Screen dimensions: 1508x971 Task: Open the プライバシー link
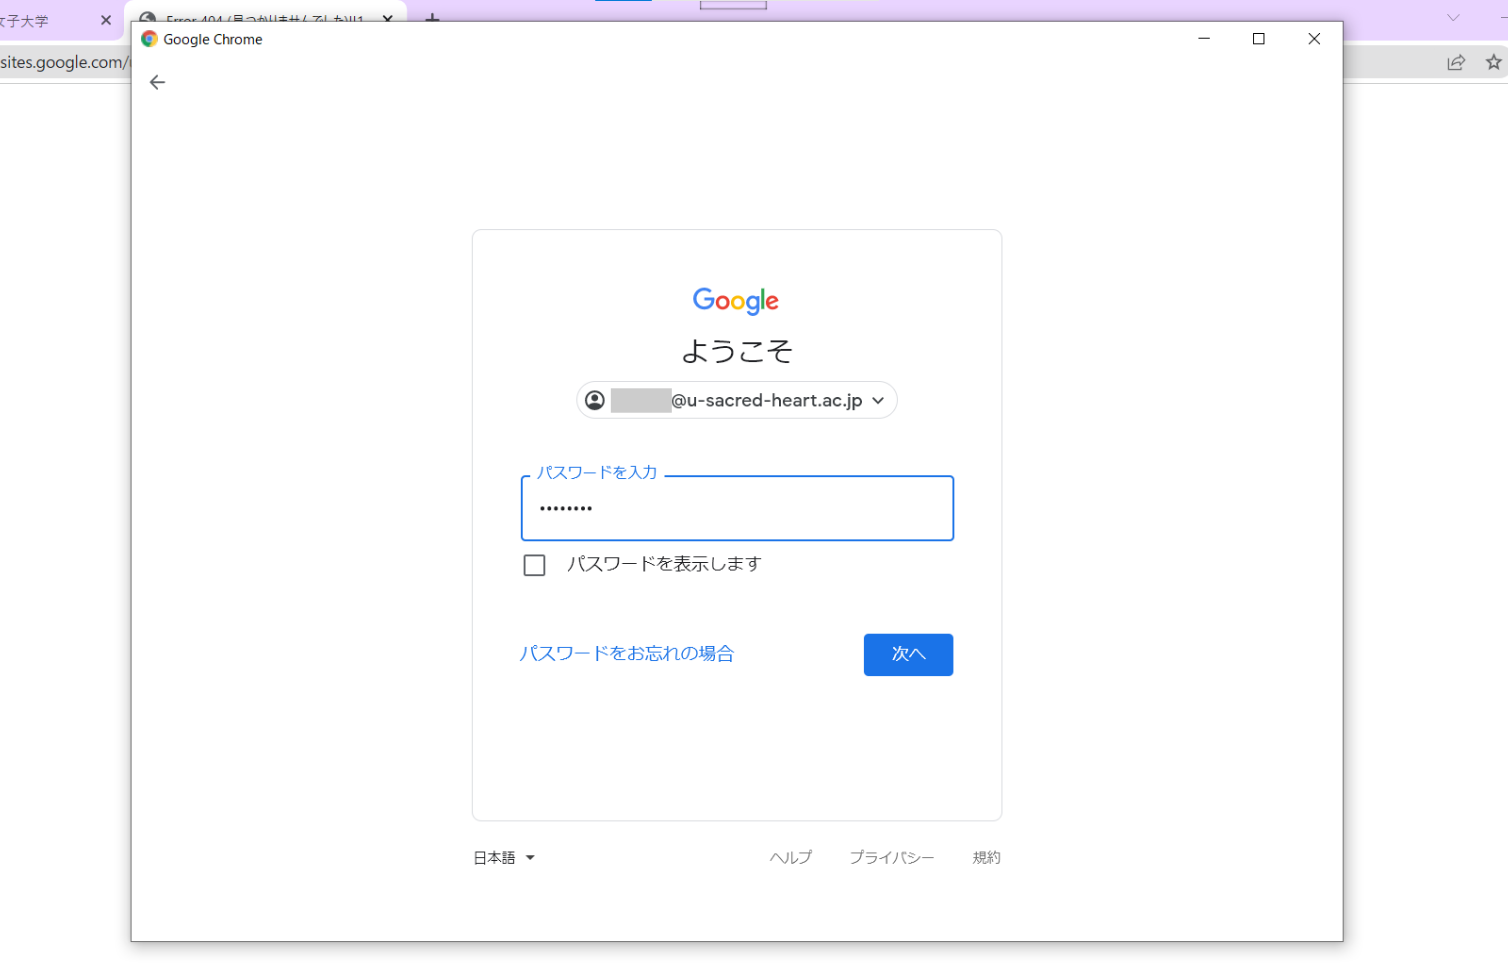click(x=891, y=857)
